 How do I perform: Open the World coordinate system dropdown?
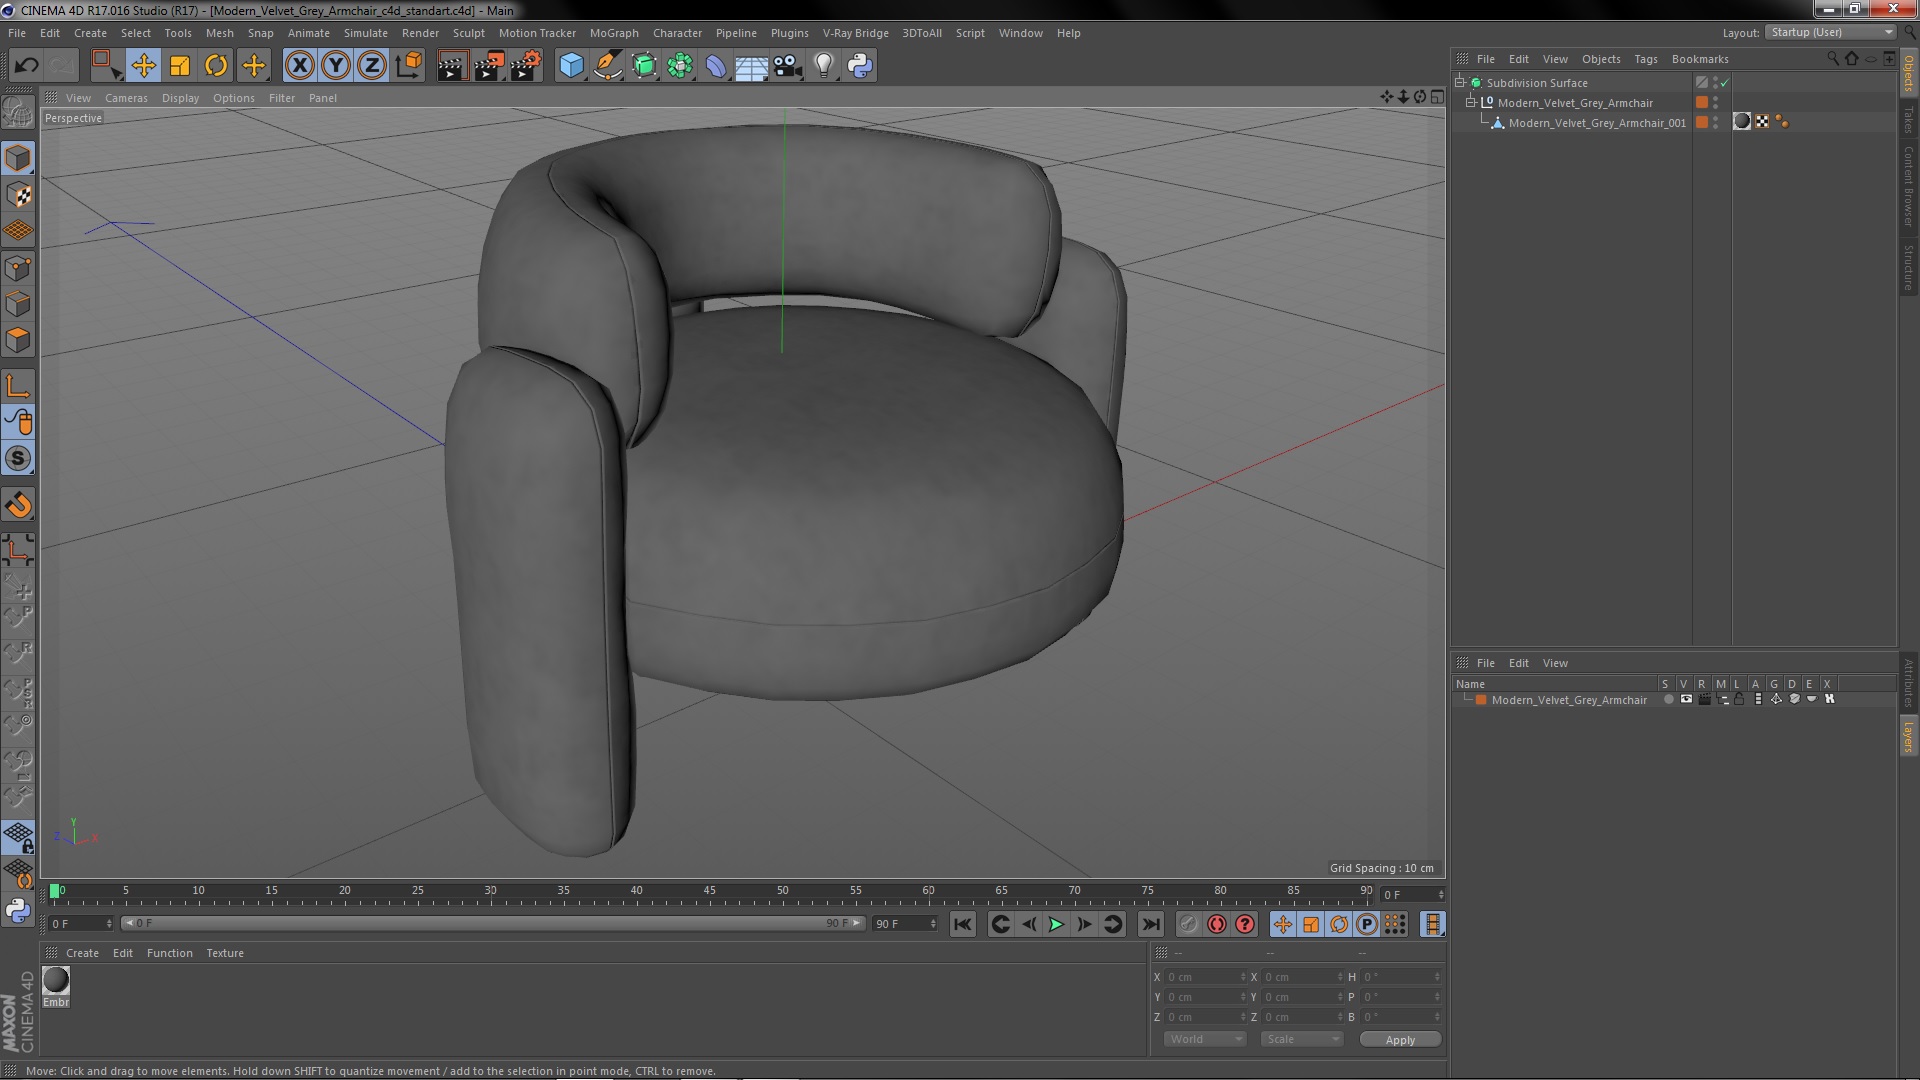(x=1204, y=1039)
